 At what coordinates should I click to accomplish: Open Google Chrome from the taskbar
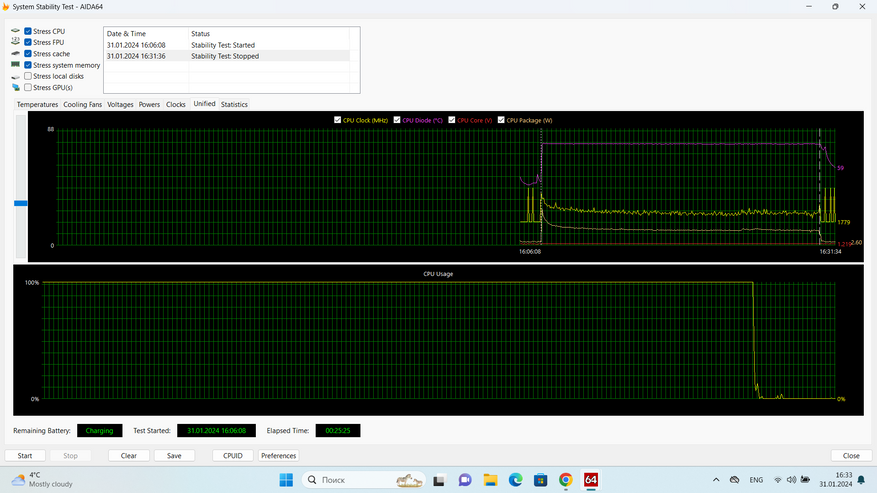pos(566,480)
